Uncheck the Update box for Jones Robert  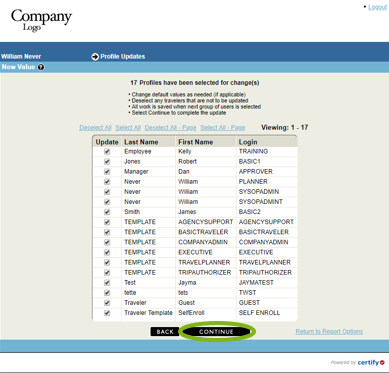(x=107, y=162)
